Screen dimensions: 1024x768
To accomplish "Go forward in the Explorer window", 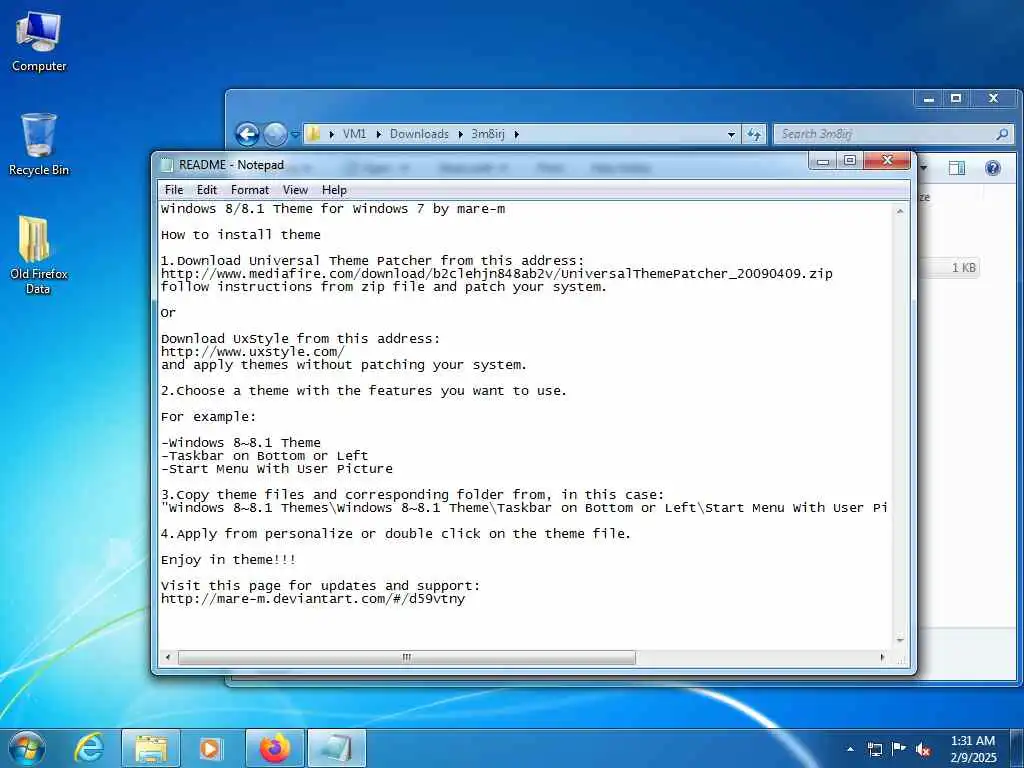I will (x=275, y=135).
